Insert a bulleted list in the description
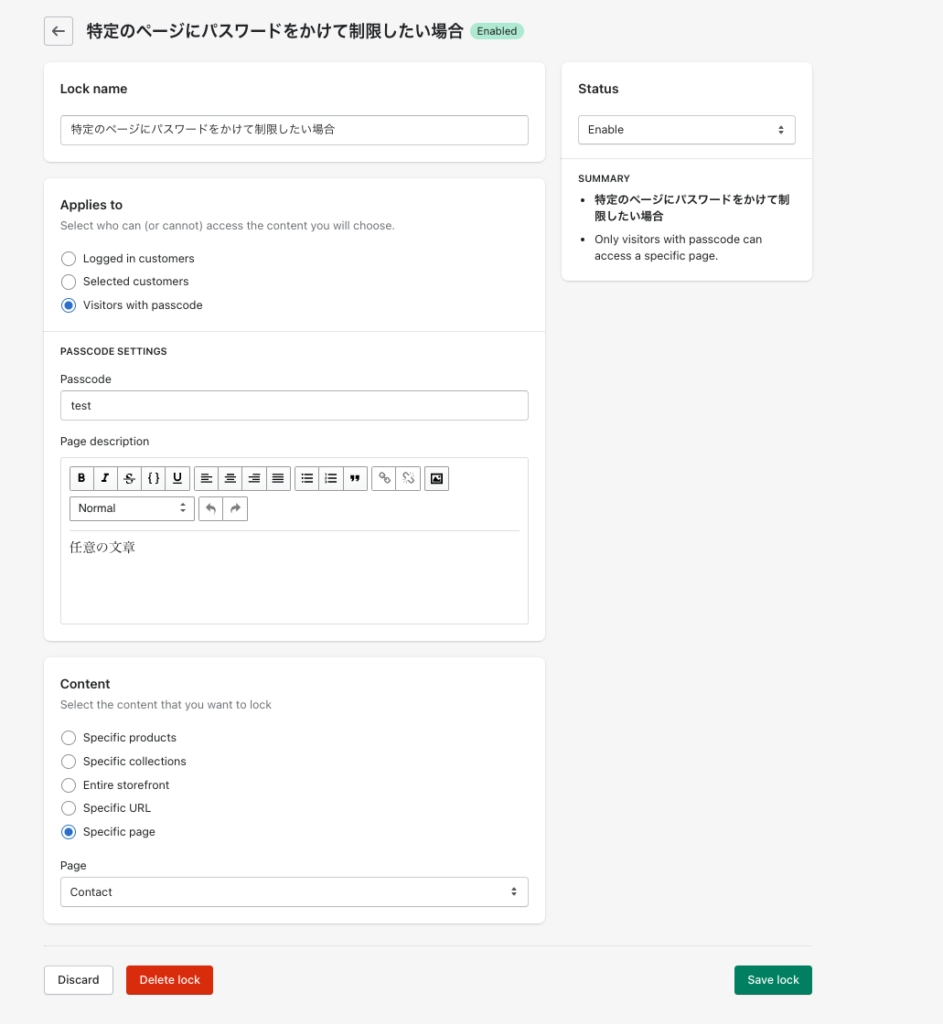943x1024 pixels. click(307, 478)
